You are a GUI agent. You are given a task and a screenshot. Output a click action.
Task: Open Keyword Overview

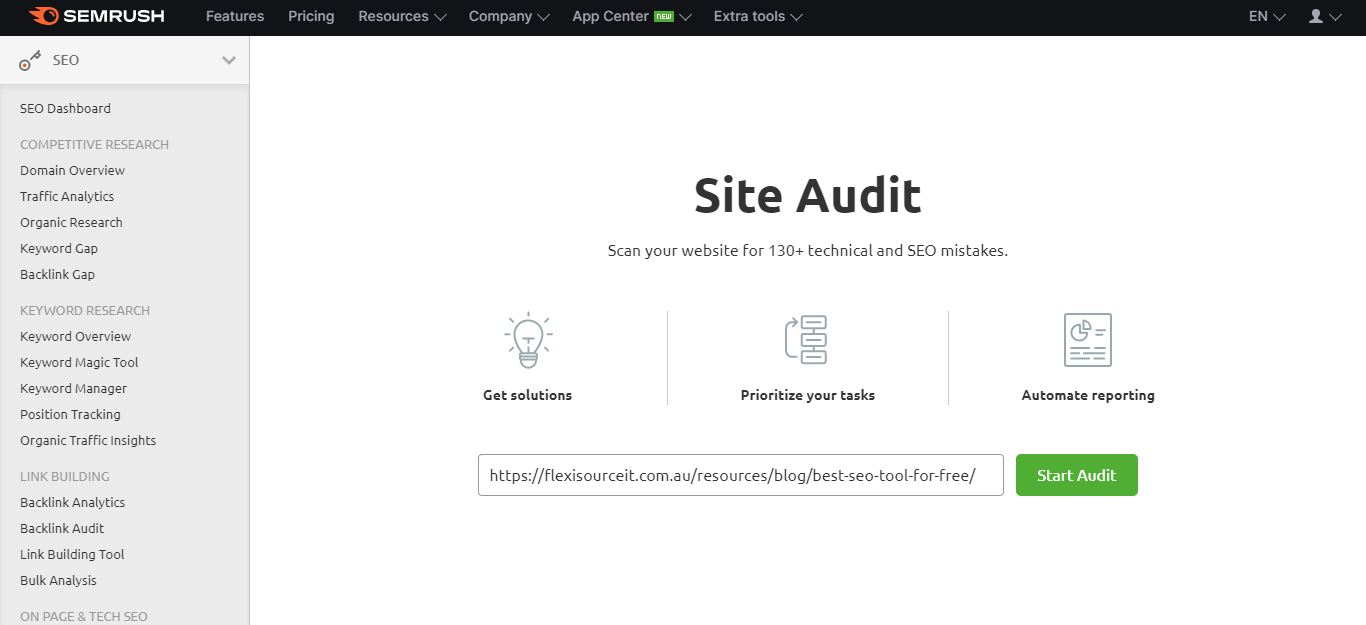pos(75,336)
